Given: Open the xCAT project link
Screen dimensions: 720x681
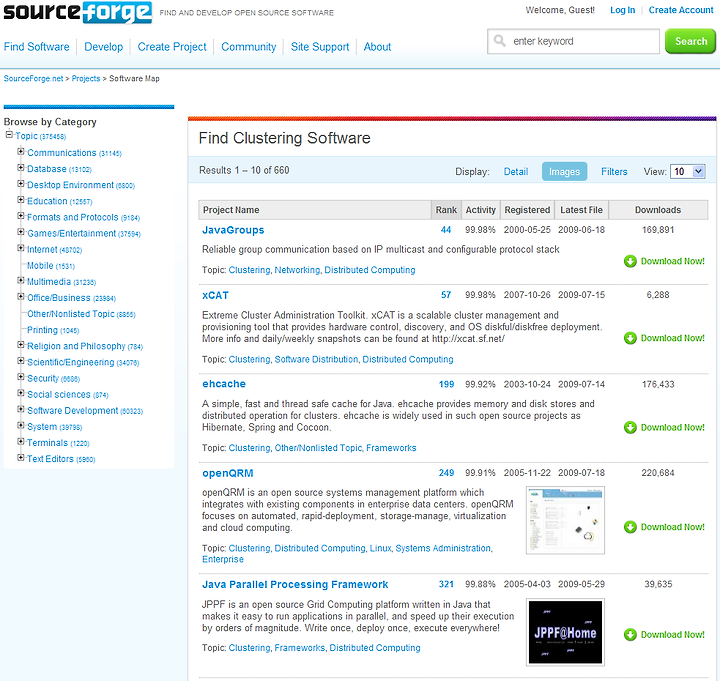Looking at the screenshot, I should point(215,295).
